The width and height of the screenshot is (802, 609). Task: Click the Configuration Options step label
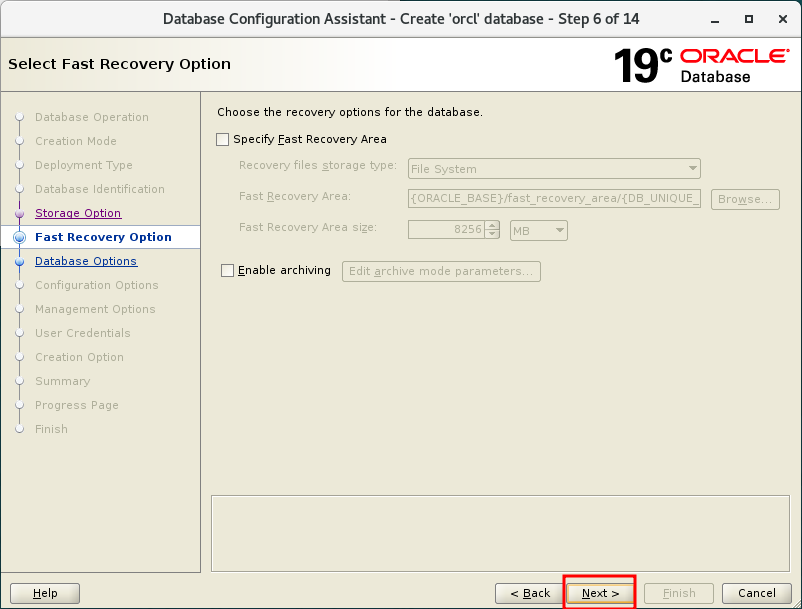[97, 285]
